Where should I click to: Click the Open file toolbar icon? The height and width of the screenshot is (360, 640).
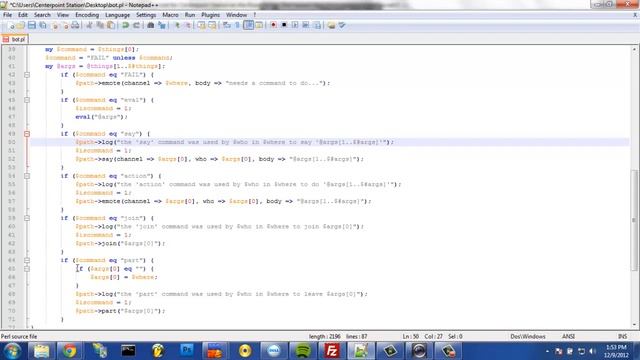pyautogui.click(x=21, y=25)
